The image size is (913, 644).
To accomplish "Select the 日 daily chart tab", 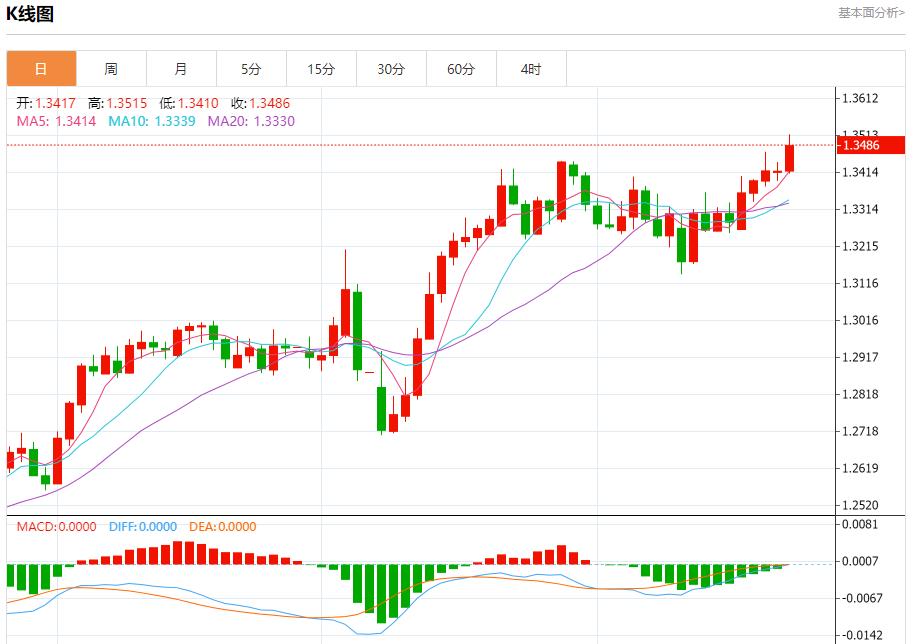I will click(x=41, y=69).
